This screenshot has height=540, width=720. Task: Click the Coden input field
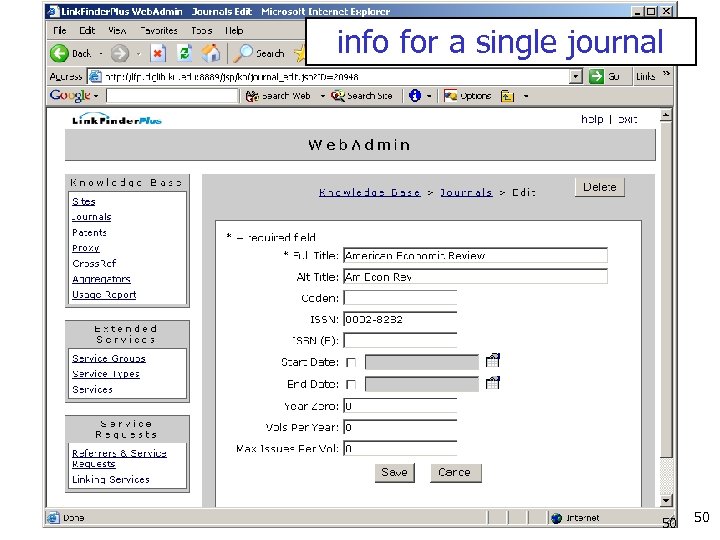point(400,298)
